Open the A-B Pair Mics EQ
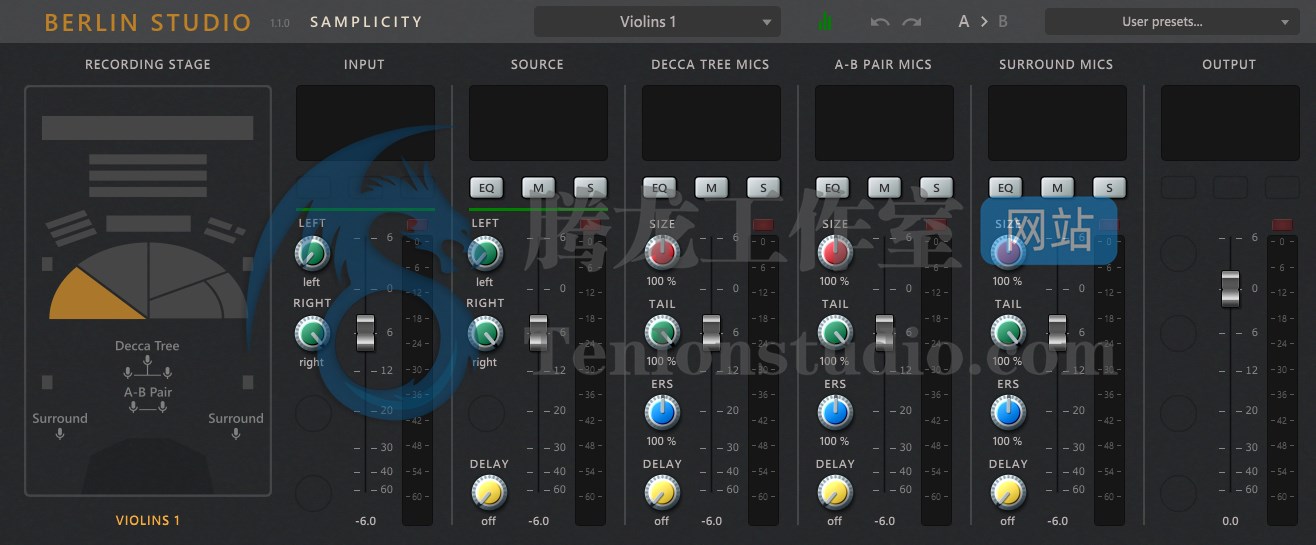The width and height of the screenshot is (1316, 545). point(832,188)
